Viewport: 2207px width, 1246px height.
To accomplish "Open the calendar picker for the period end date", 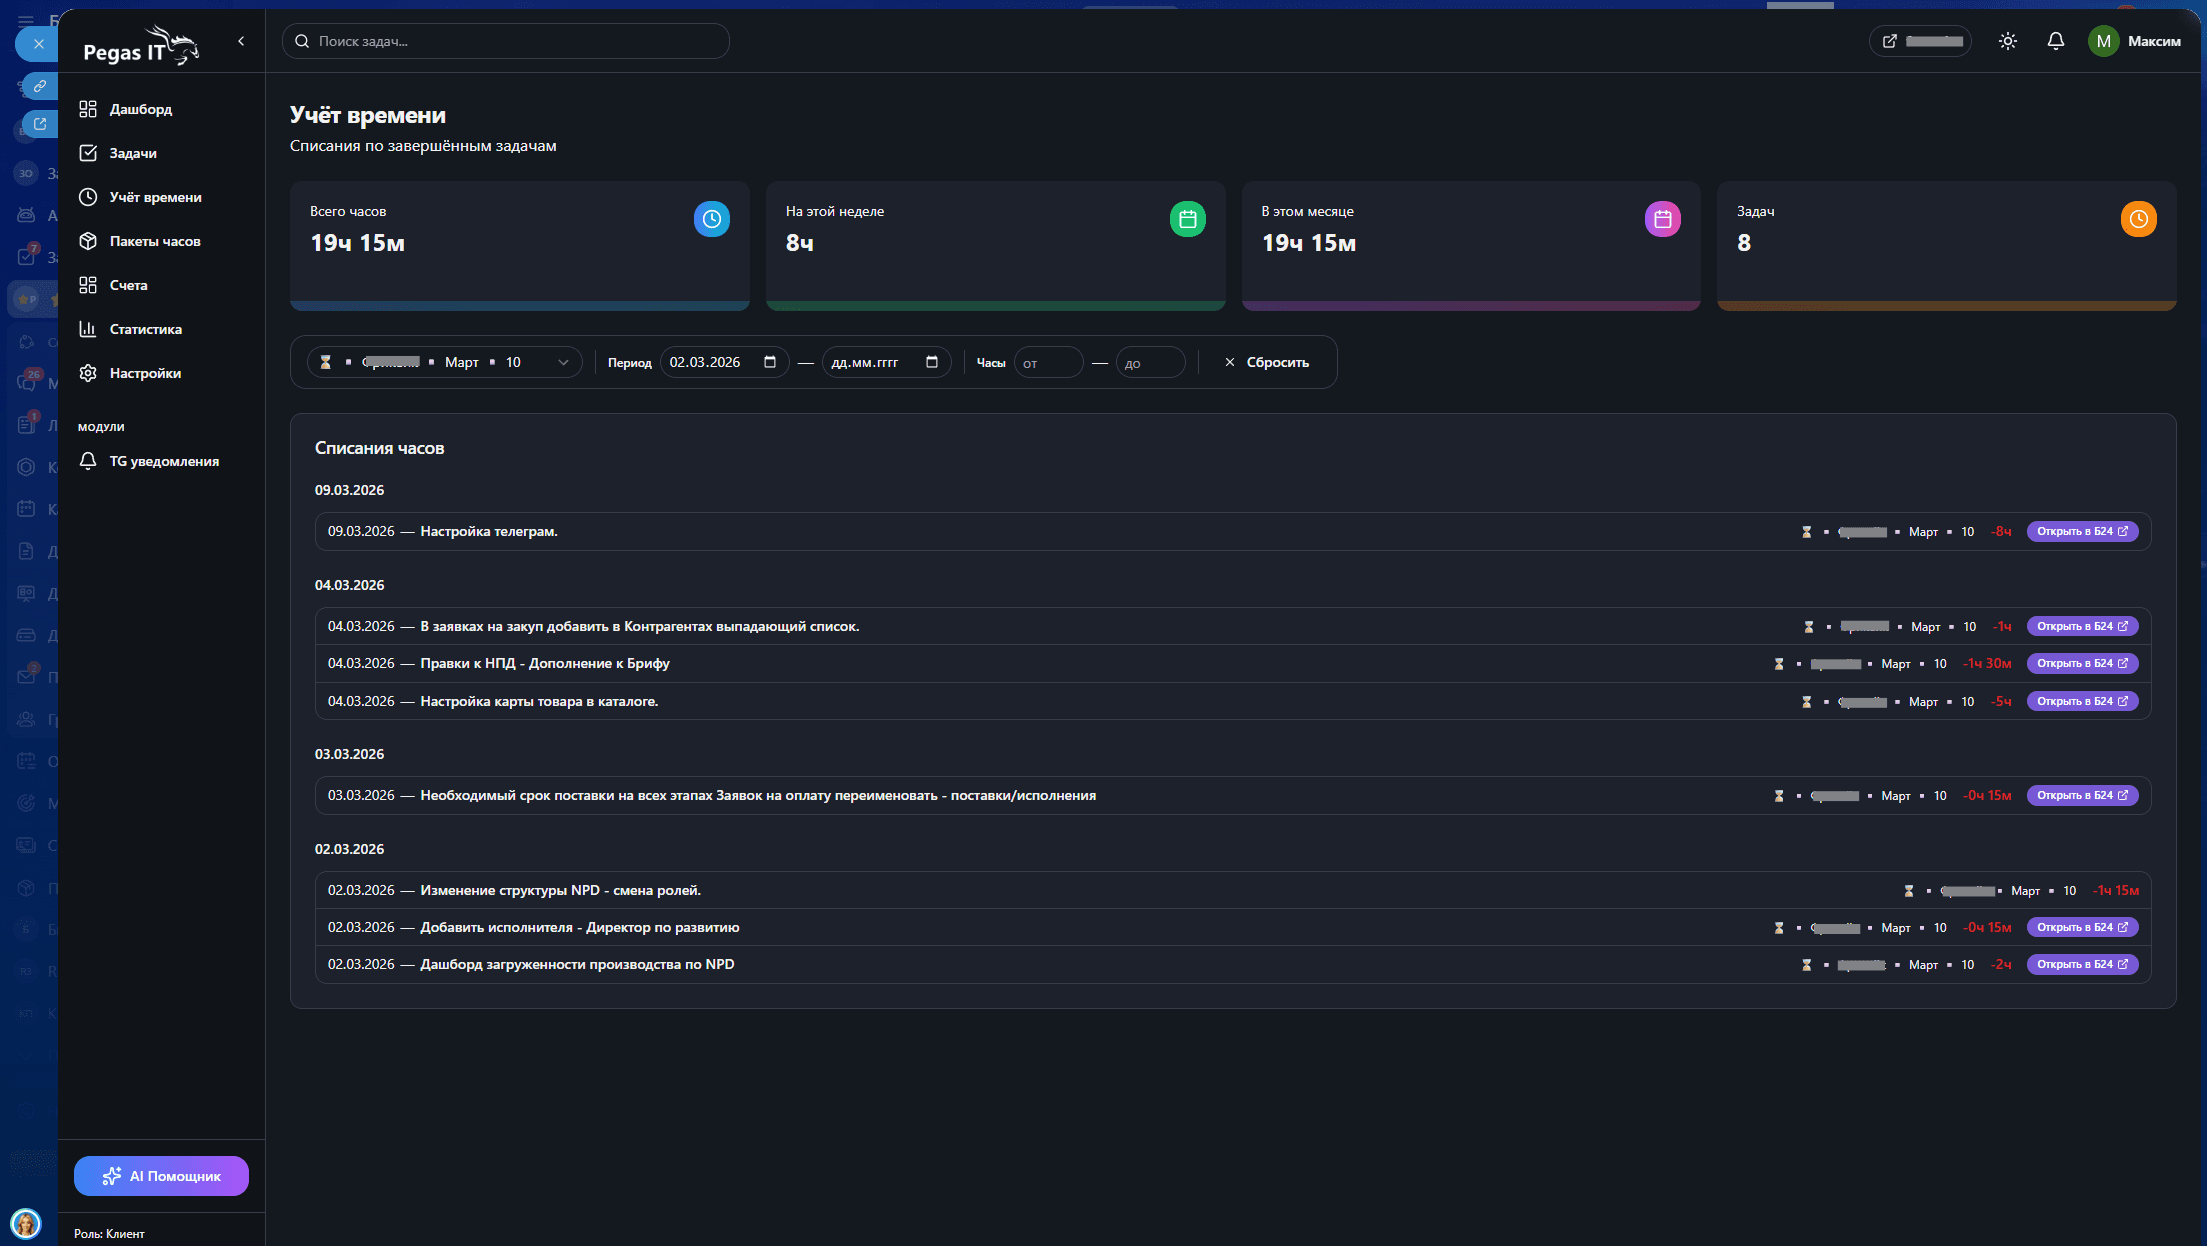I will pos(932,362).
